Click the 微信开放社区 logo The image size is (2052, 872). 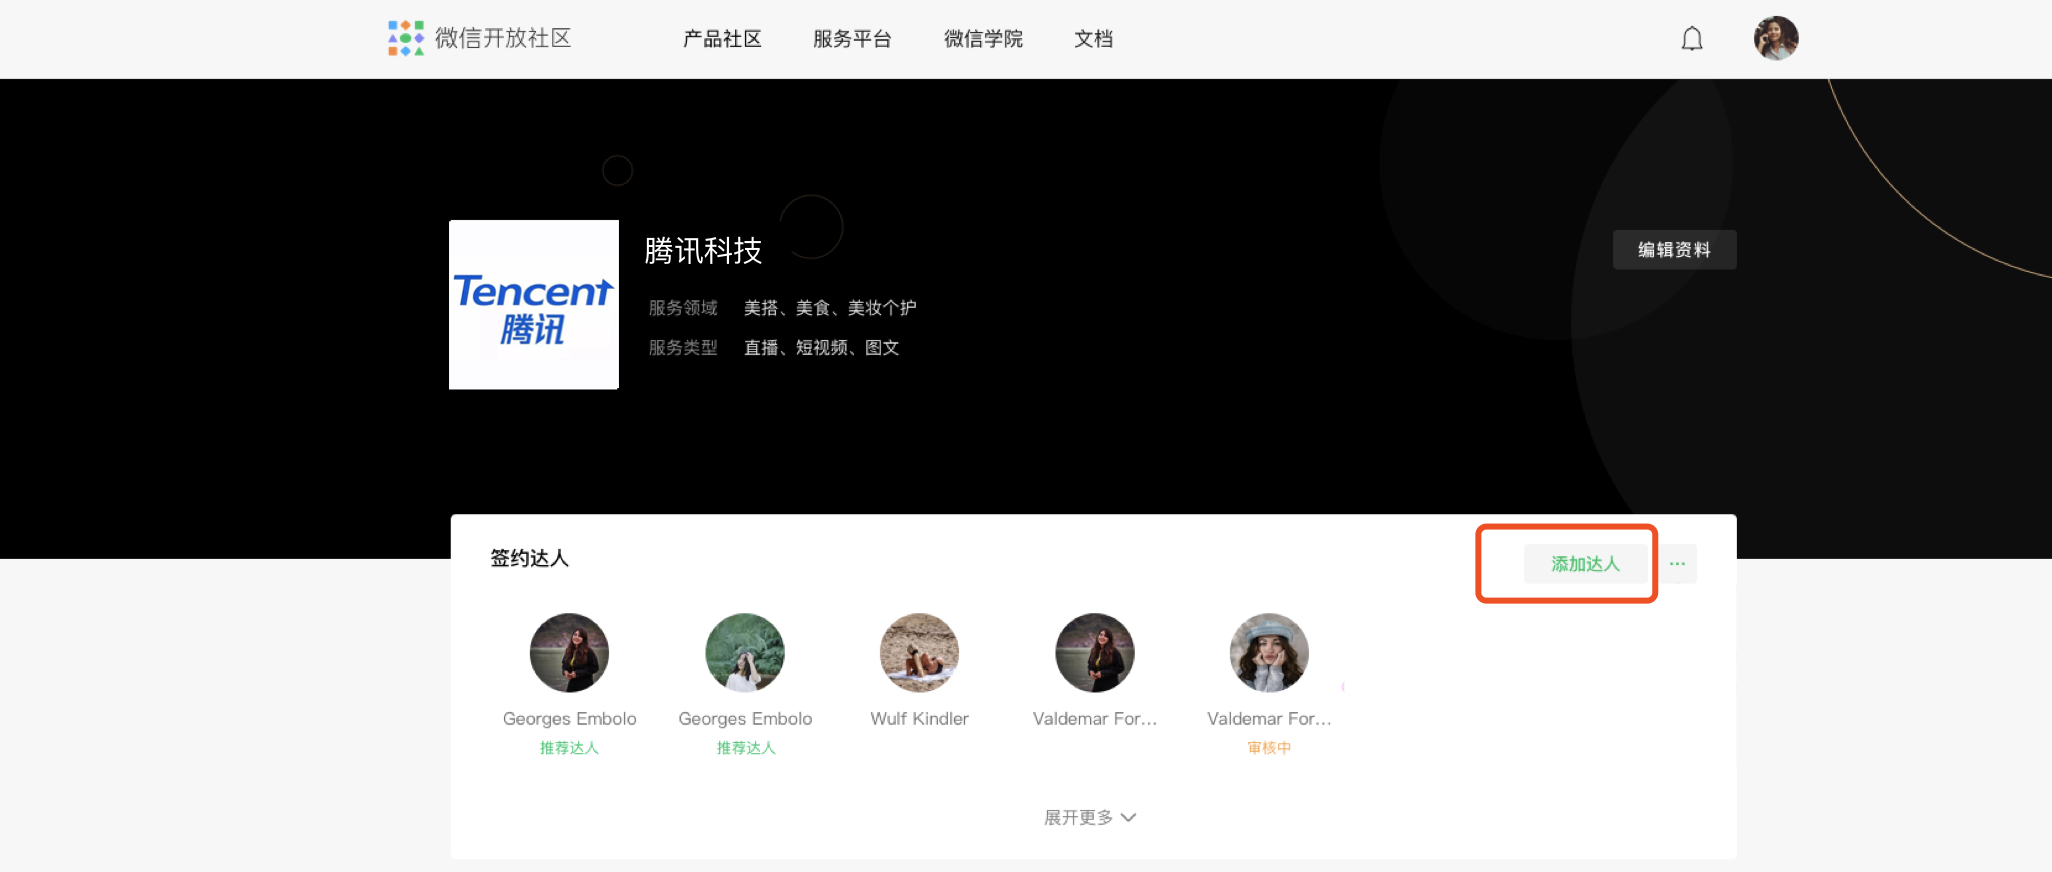pos(480,38)
